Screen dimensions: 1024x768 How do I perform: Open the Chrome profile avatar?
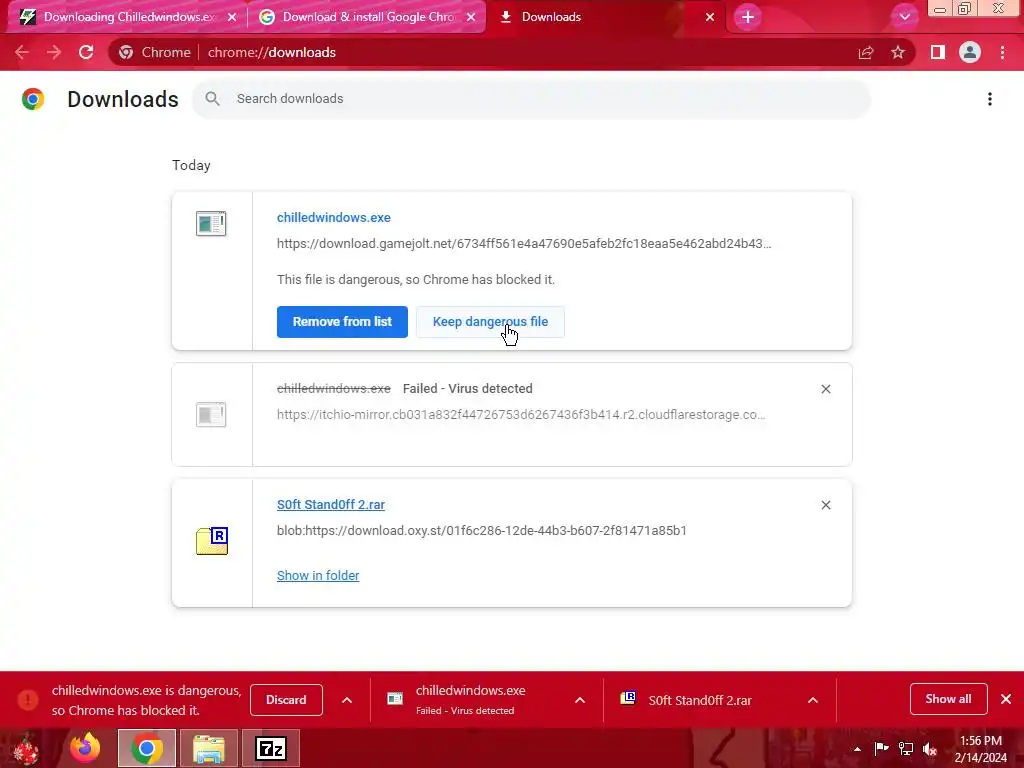click(x=970, y=52)
